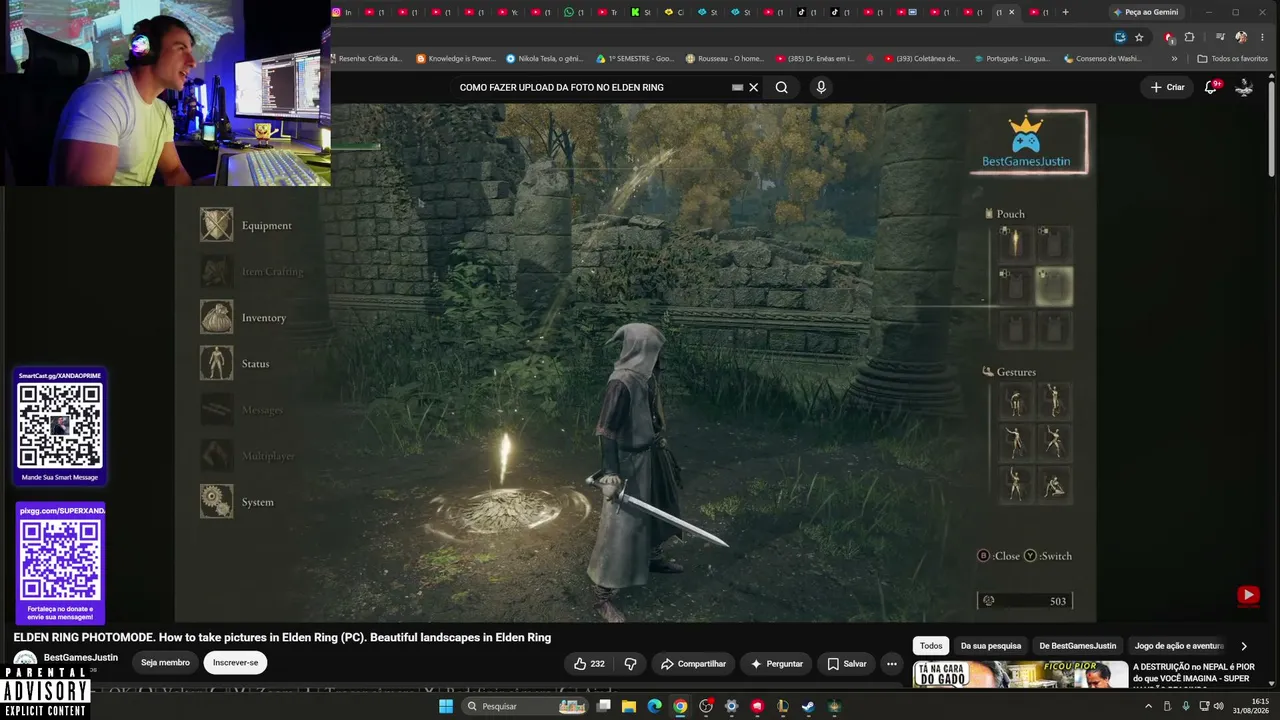Open the more actions ellipsis menu
Viewport: 1280px width, 720px height.
[x=892, y=663]
